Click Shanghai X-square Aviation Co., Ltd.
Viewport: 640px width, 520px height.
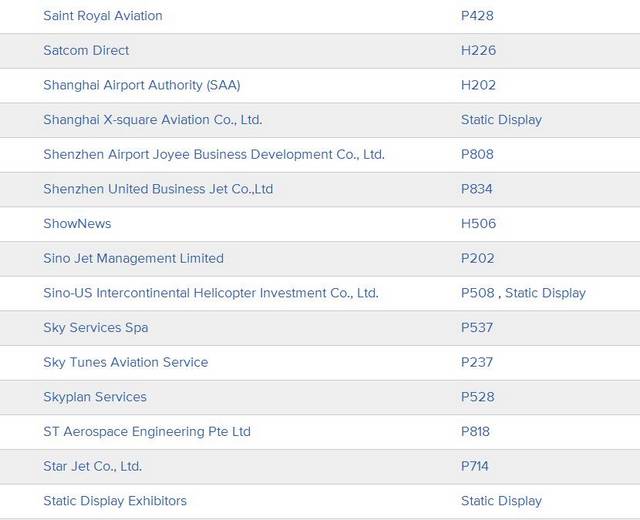point(152,119)
